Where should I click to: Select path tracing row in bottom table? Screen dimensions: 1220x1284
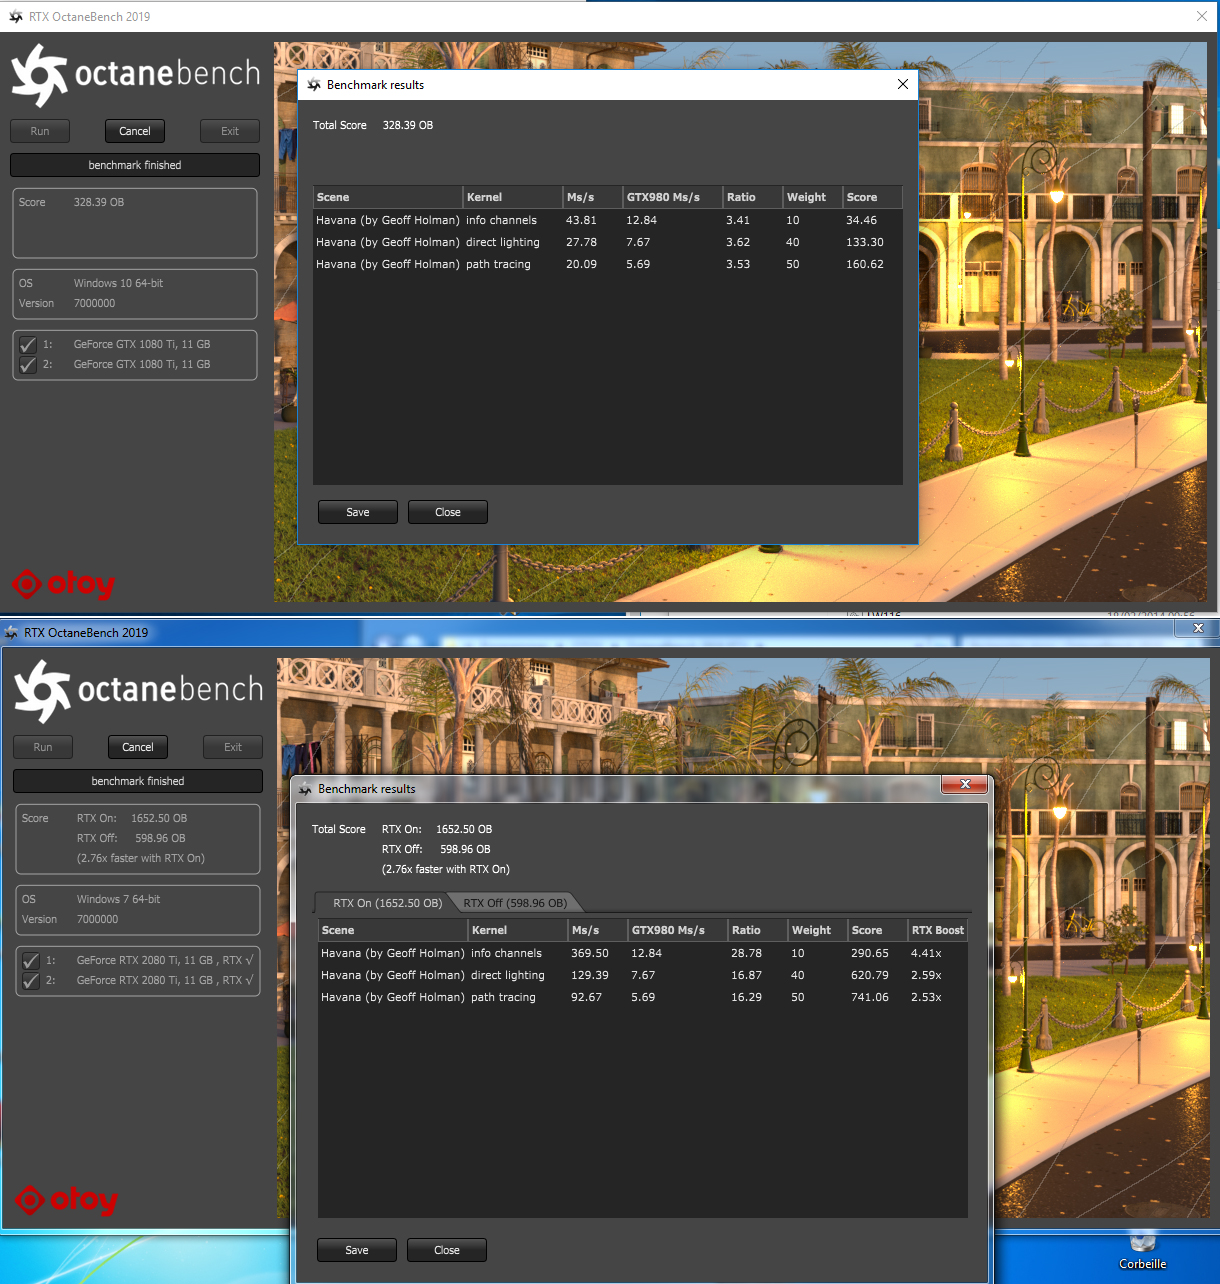(643, 997)
